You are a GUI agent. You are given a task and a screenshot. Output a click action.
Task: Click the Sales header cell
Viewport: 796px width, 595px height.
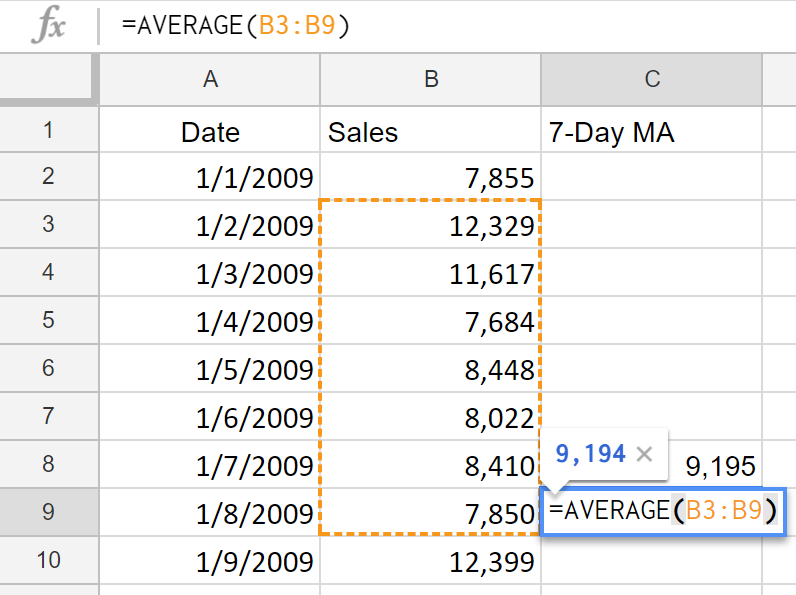click(x=431, y=132)
